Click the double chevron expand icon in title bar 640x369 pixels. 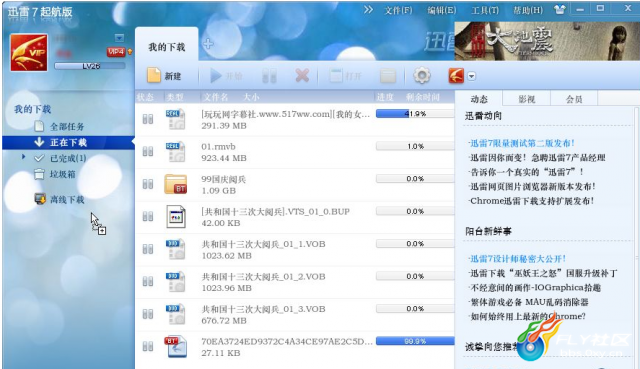coord(368,9)
